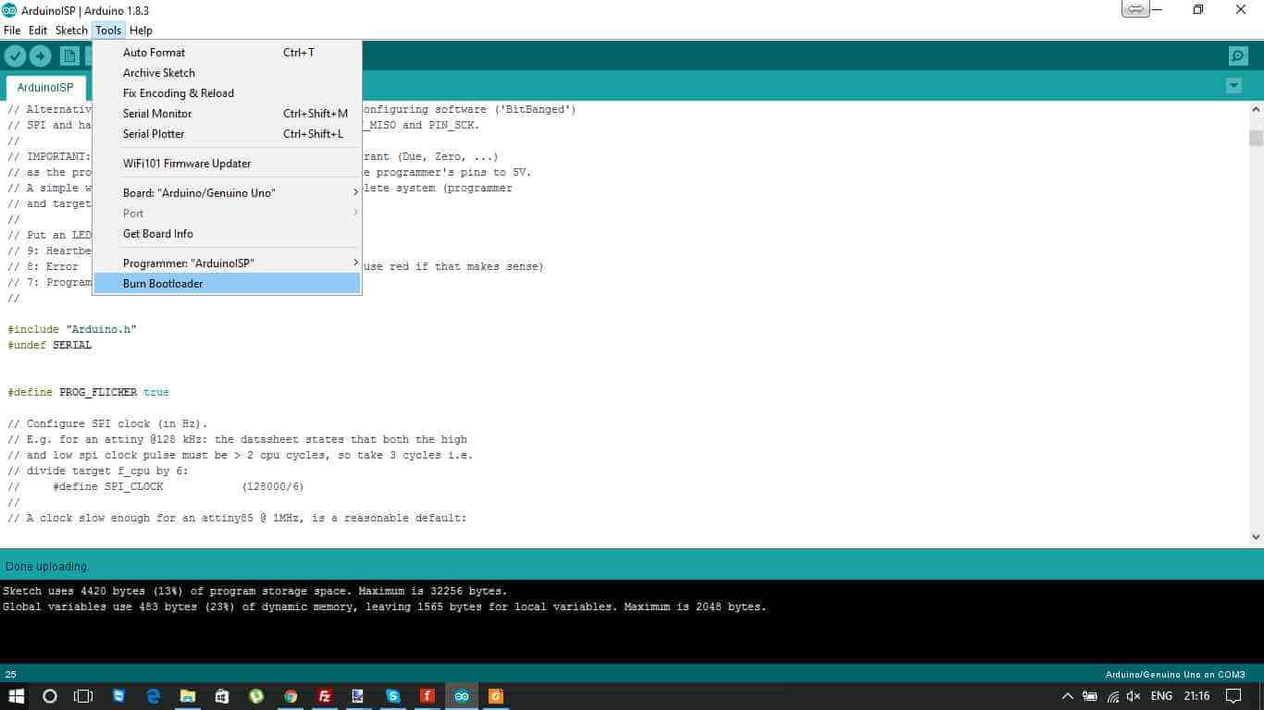Image resolution: width=1264 pixels, height=710 pixels.
Task: Choose Fix Encoding & Reload
Action: (x=227, y=93)
